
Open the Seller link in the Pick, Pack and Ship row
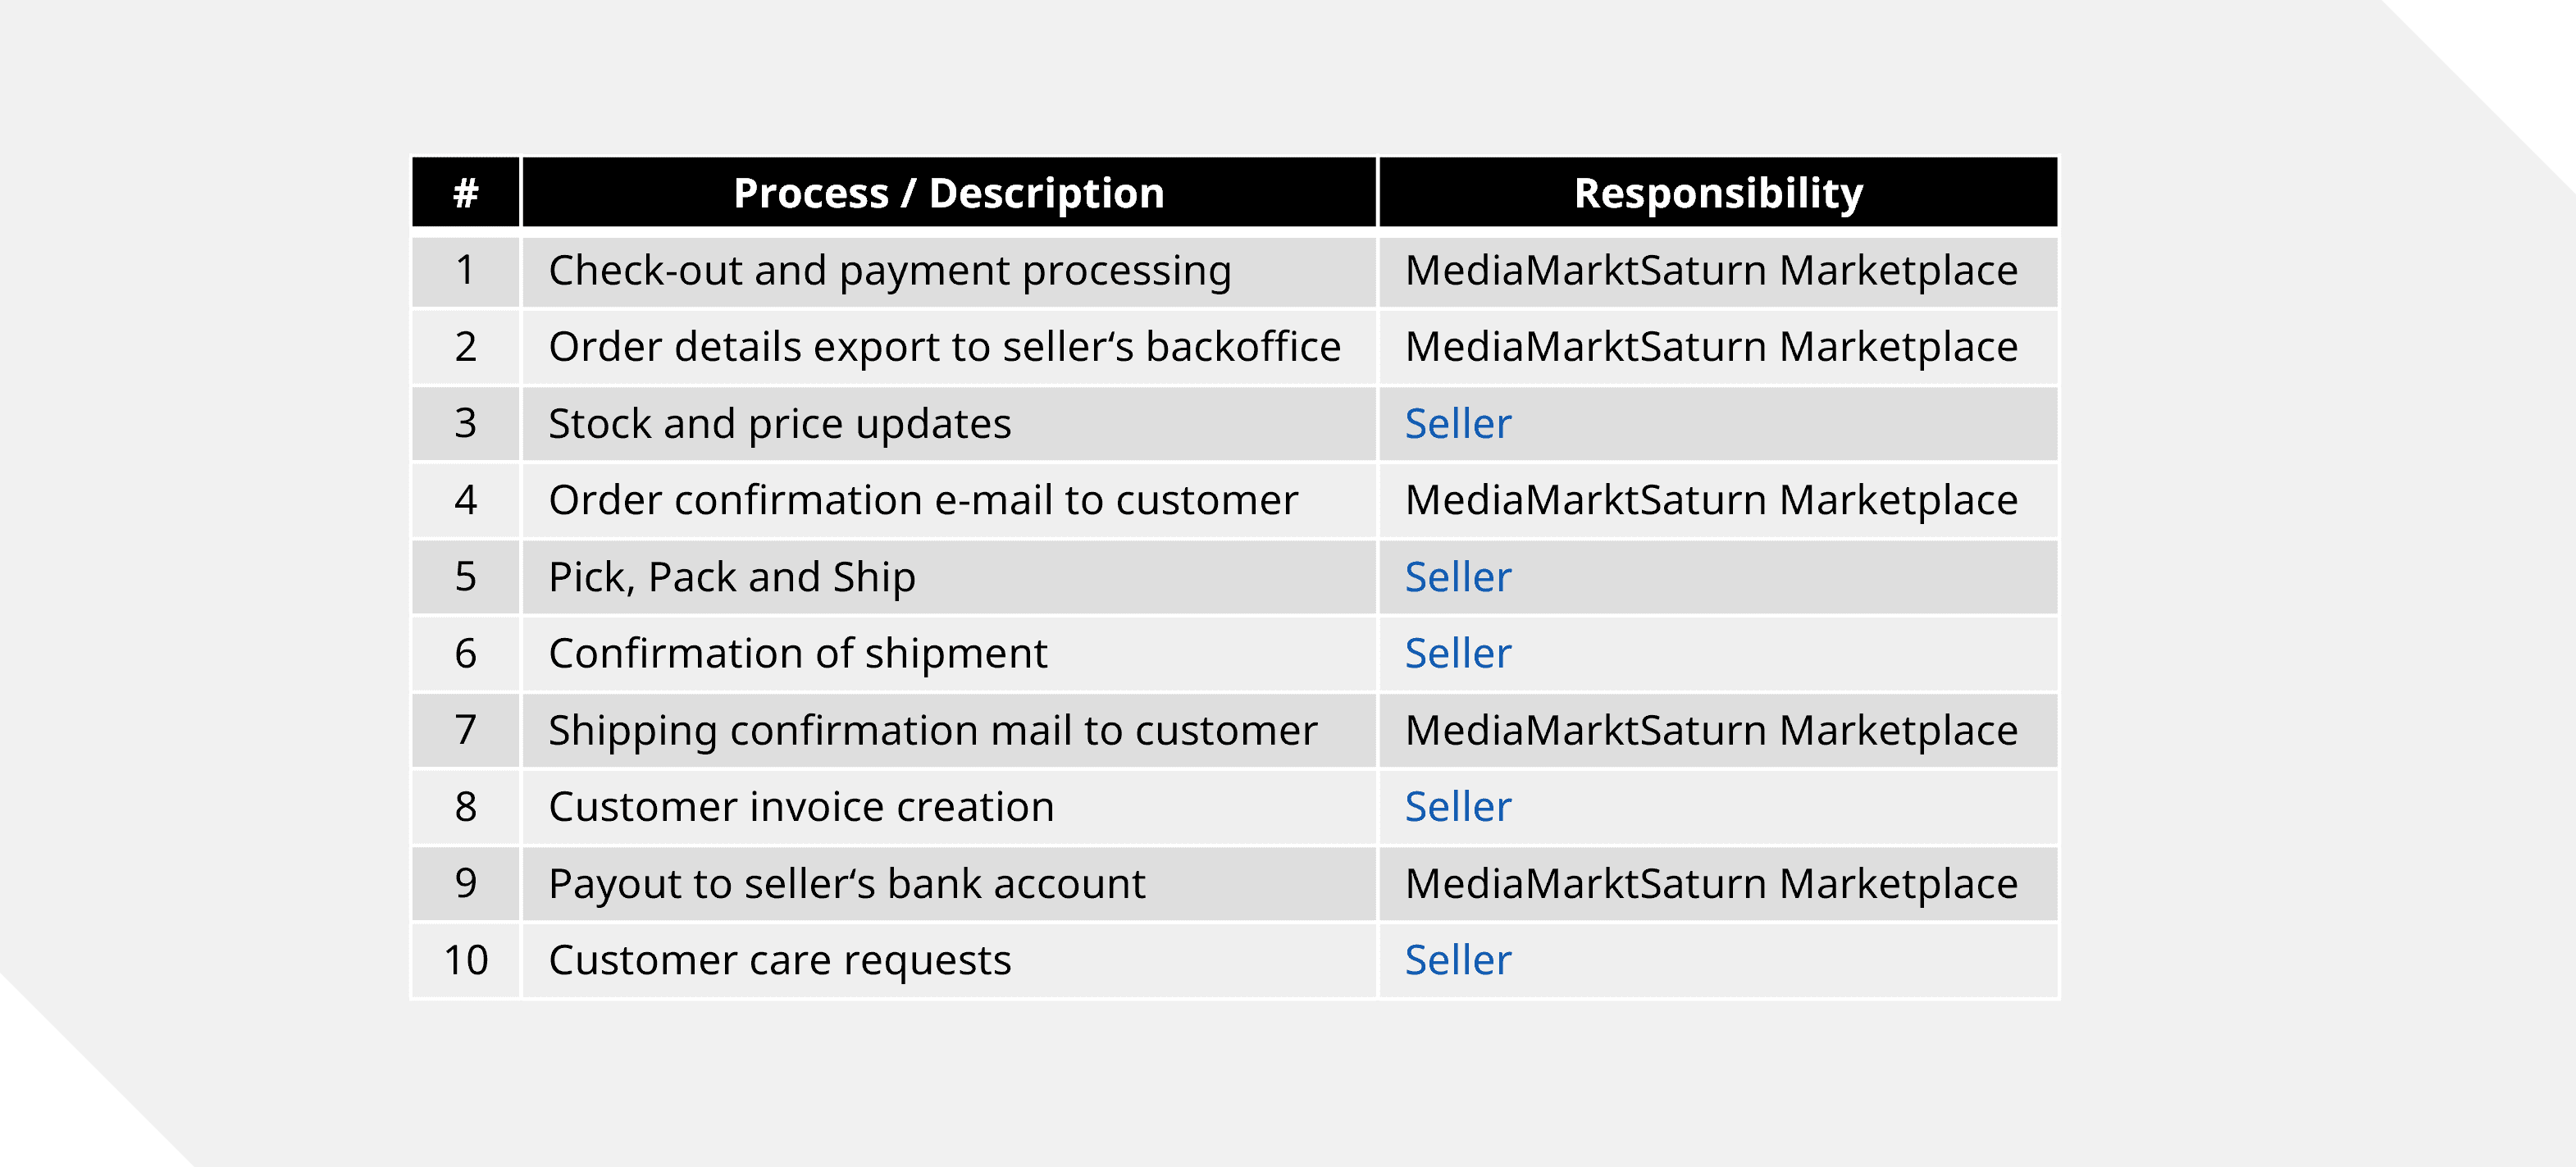coord(1457,577)
